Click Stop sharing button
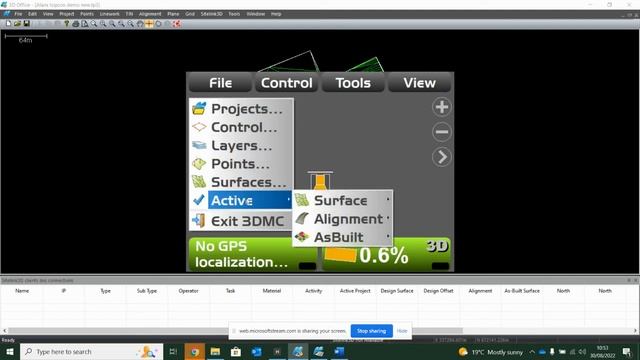The height and width of the screenshot is (360, 640). pyautogui.click(x=371, y=331)
